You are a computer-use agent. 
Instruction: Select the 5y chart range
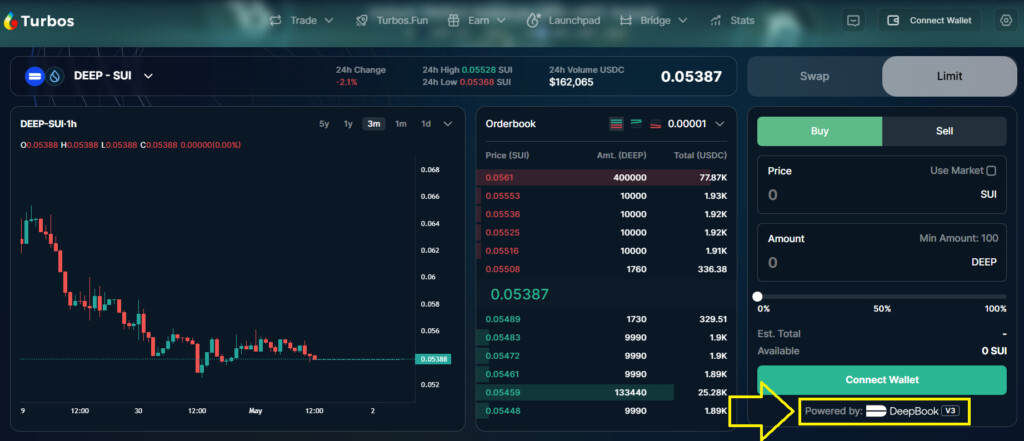[324, 123]
